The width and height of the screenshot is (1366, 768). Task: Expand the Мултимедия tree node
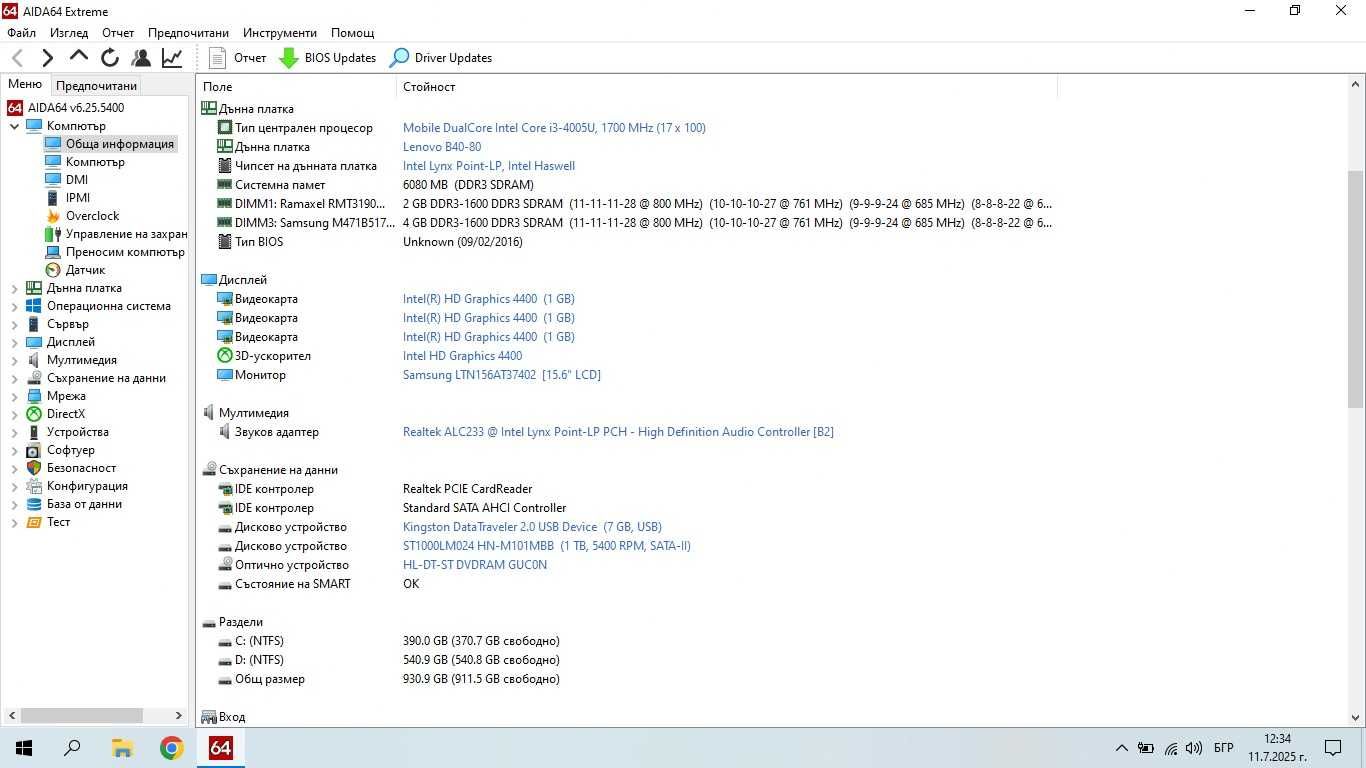15,360
